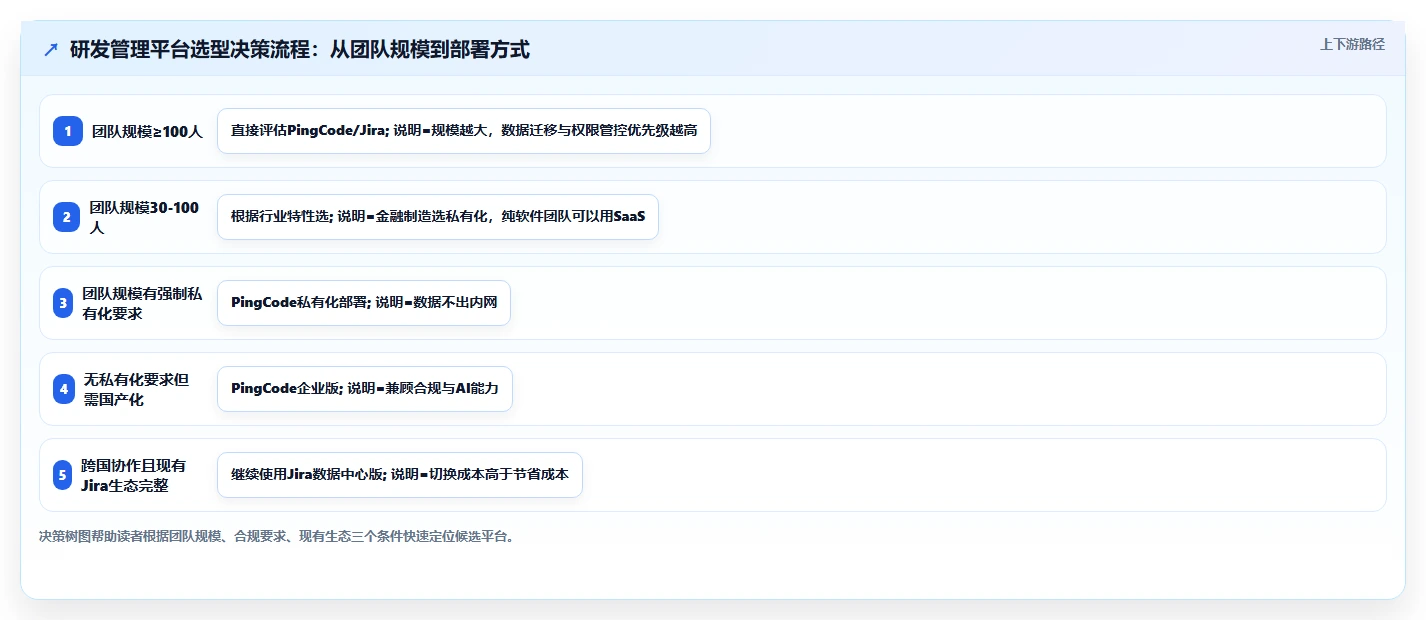Click the label '跨国协作且现有Jira生态完整'
Screen dimensions: 1426x620
(133, 475)
